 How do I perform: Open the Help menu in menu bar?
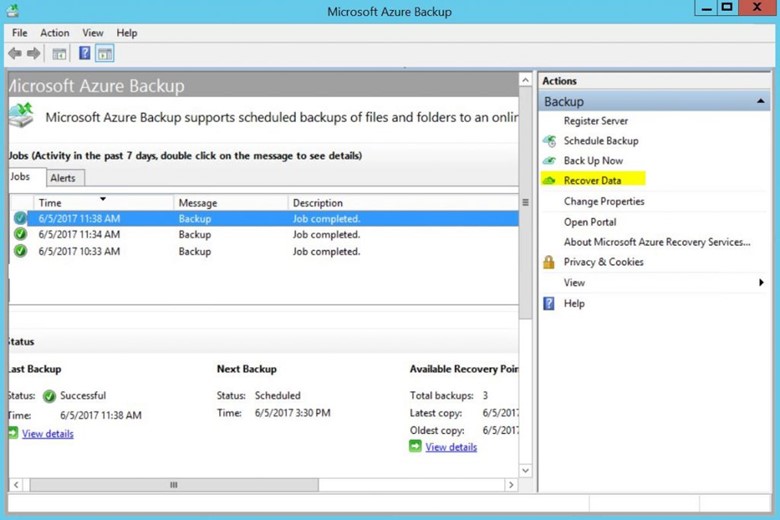click(x=127, y=33)
